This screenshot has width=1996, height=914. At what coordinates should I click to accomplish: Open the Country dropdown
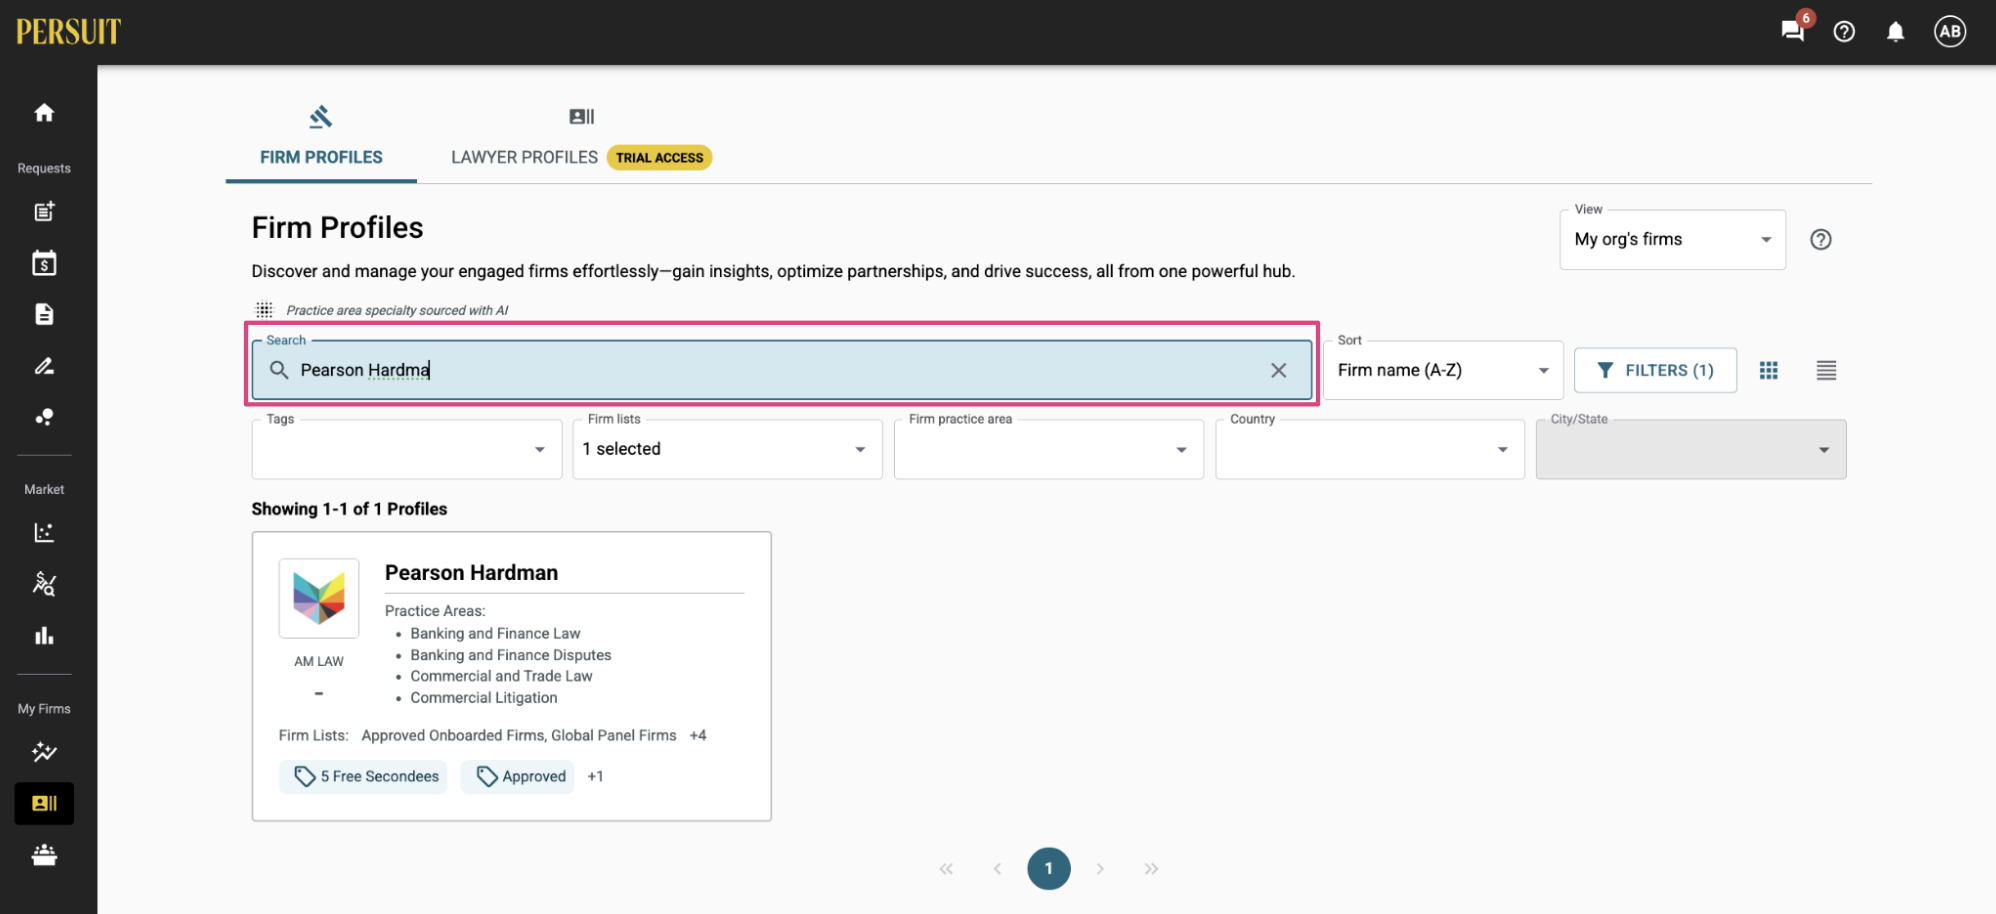pyautogui.click(x=1370, y=449)
